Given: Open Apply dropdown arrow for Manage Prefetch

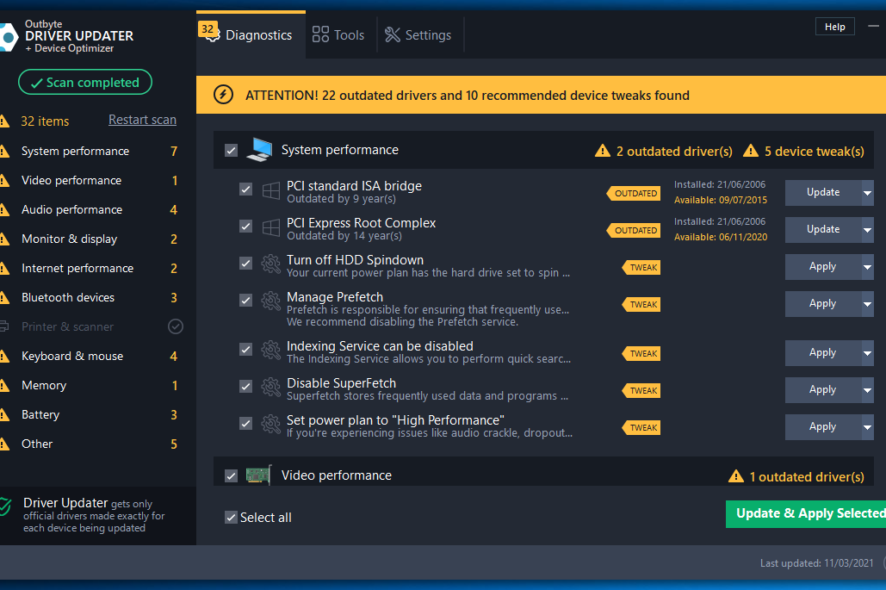Looking at the screenshot, I should pos(867,304).
